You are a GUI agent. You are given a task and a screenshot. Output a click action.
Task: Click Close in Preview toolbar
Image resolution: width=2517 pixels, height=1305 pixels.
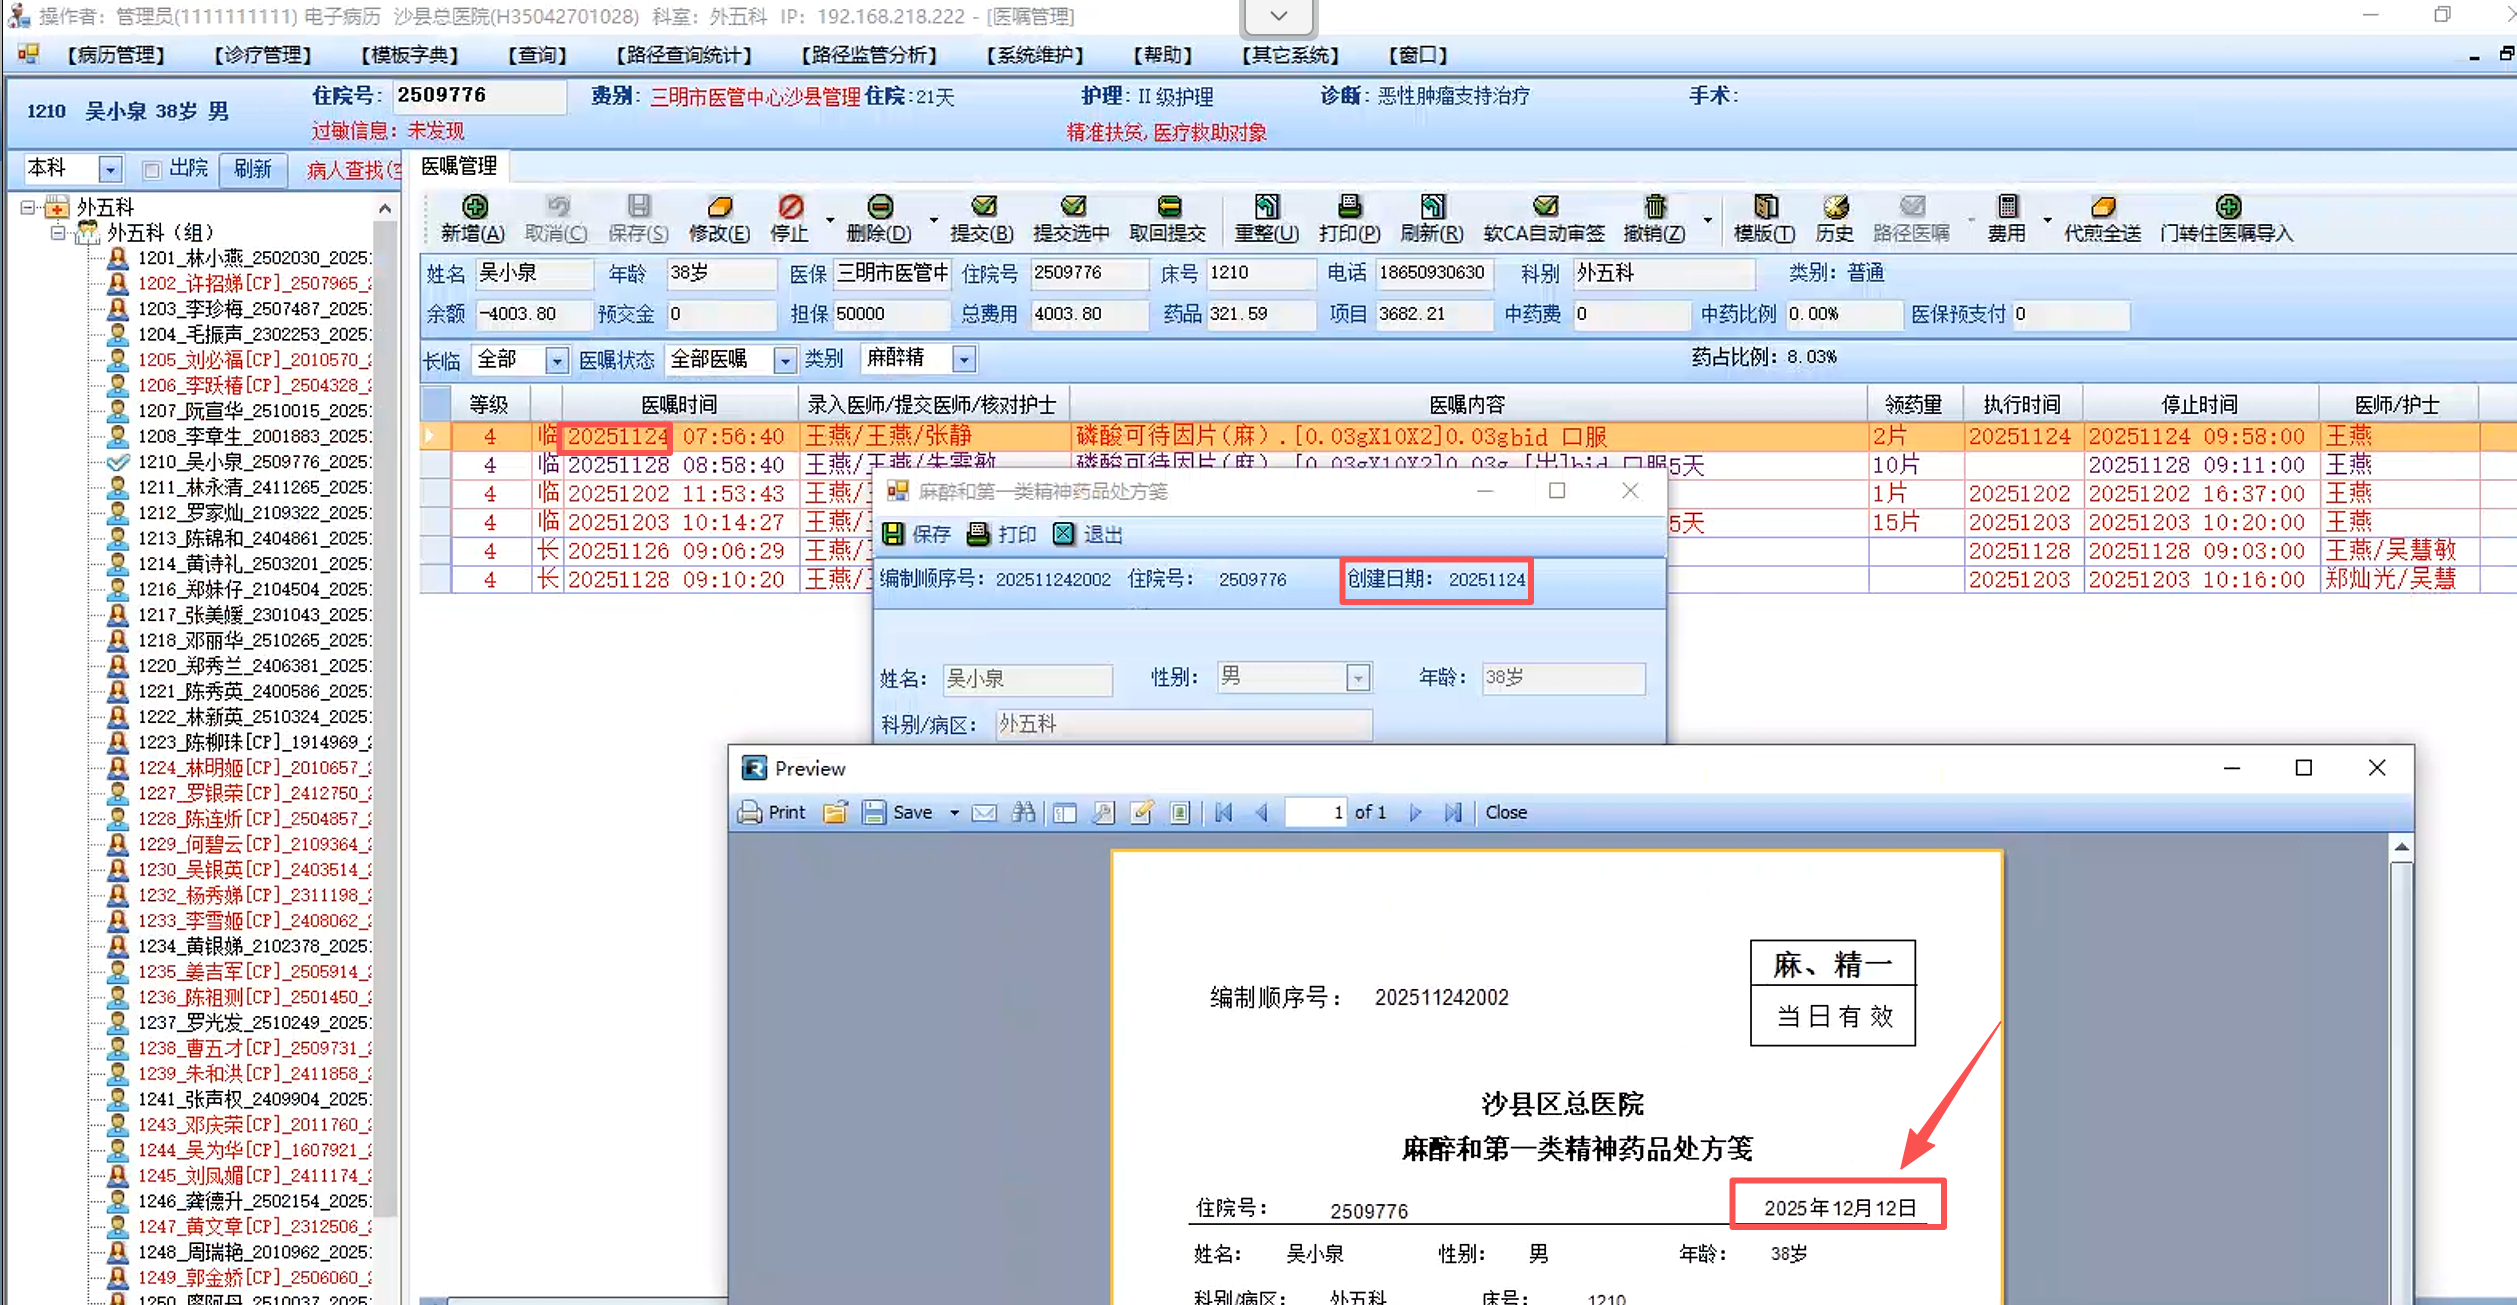coord(1505,813)
